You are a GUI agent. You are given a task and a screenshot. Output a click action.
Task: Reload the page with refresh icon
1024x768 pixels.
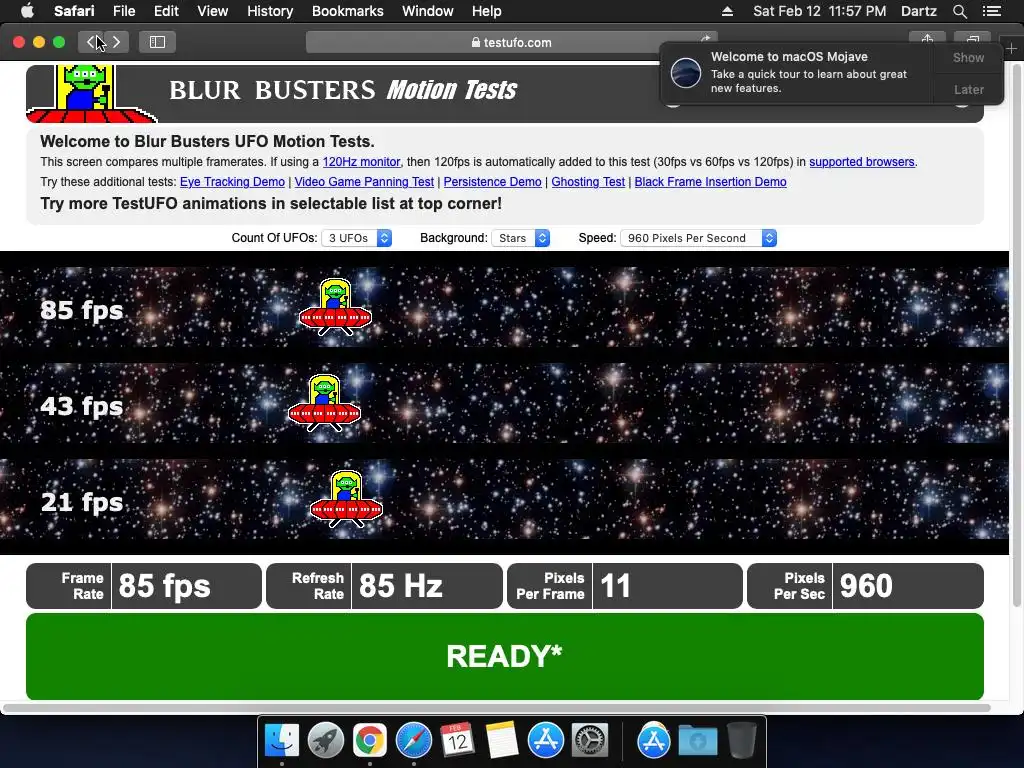coord(705,39)
